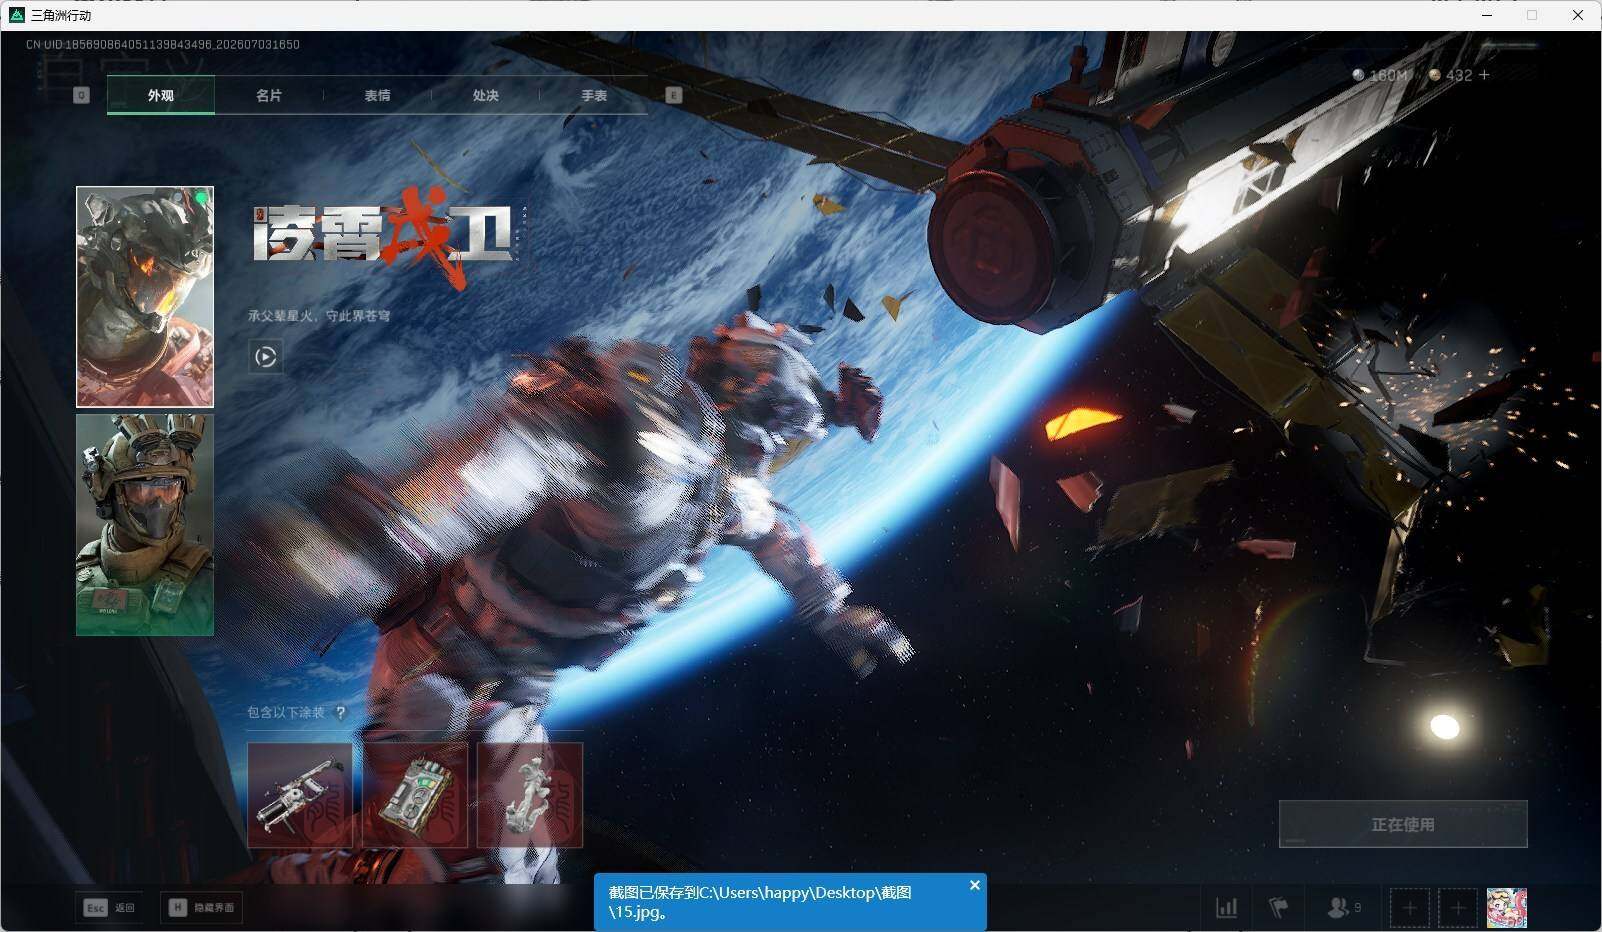View the weapon skin item in 包含以下涂装
The image size is (1602, 932).
pos(300,795)
